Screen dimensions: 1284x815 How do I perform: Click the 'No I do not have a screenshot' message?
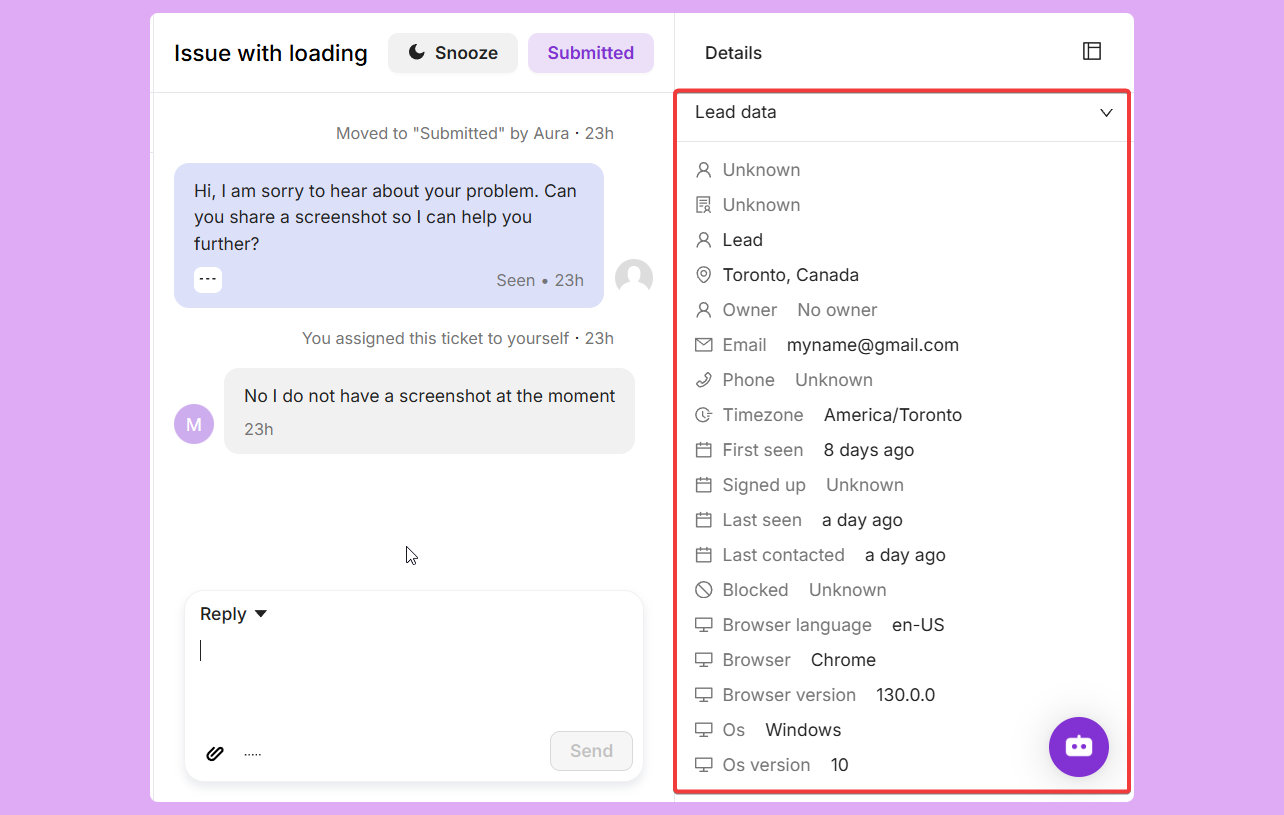[x=430, y=396]
